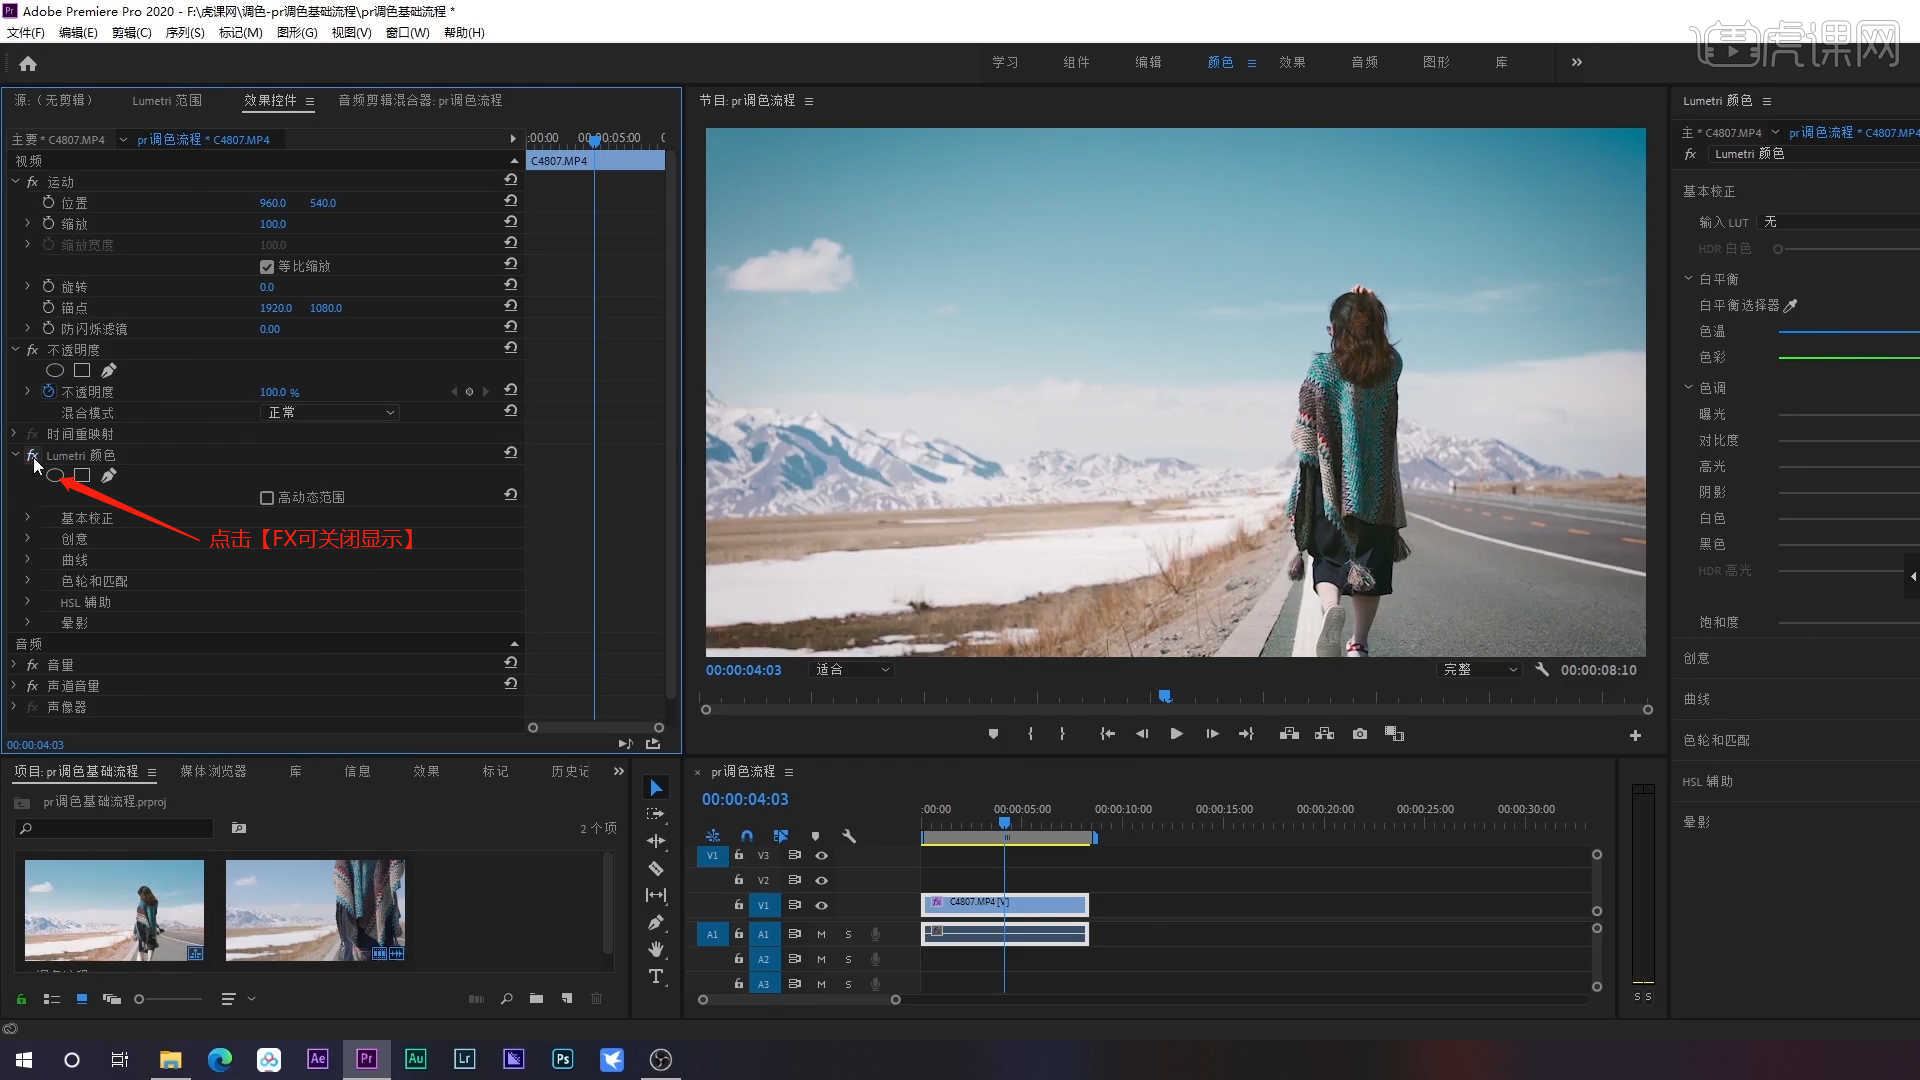Toggle the 等比缩放 checkbox
1920x1080 pixels.
(267, 267)
